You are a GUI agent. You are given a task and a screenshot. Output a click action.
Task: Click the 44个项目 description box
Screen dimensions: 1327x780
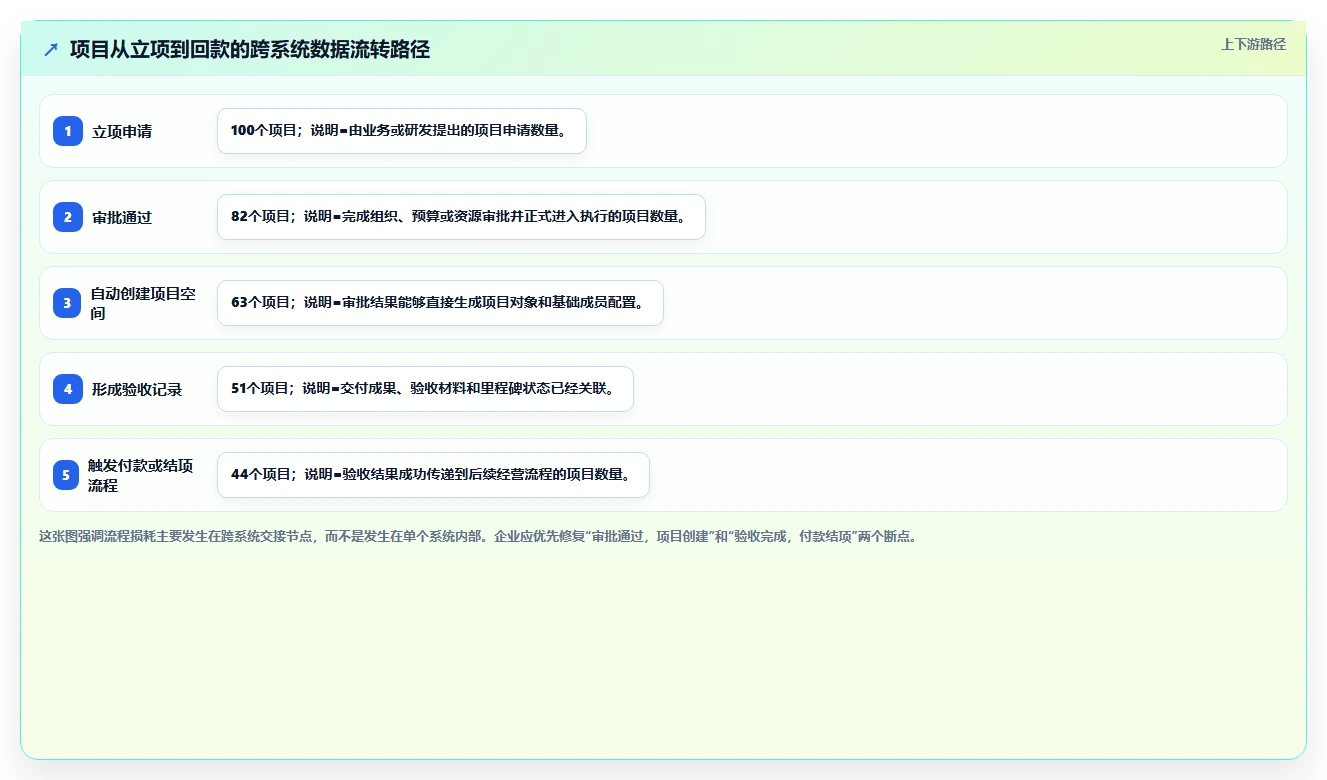(x=433, y=475)
